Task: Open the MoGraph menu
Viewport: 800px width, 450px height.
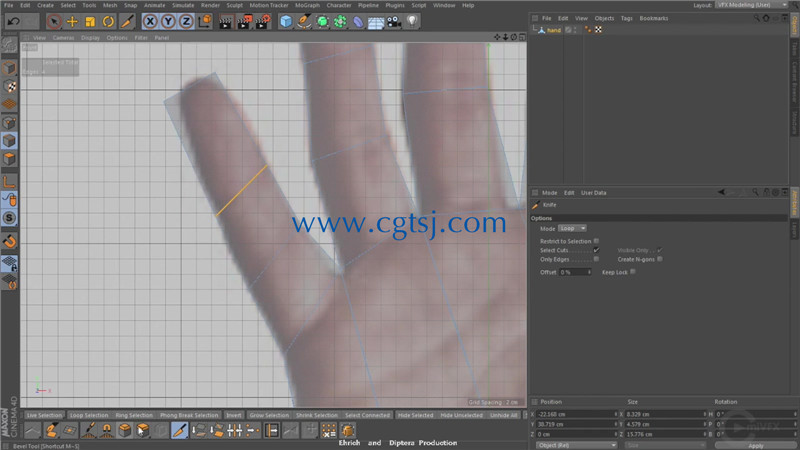Action: click(x=307, y=5)
